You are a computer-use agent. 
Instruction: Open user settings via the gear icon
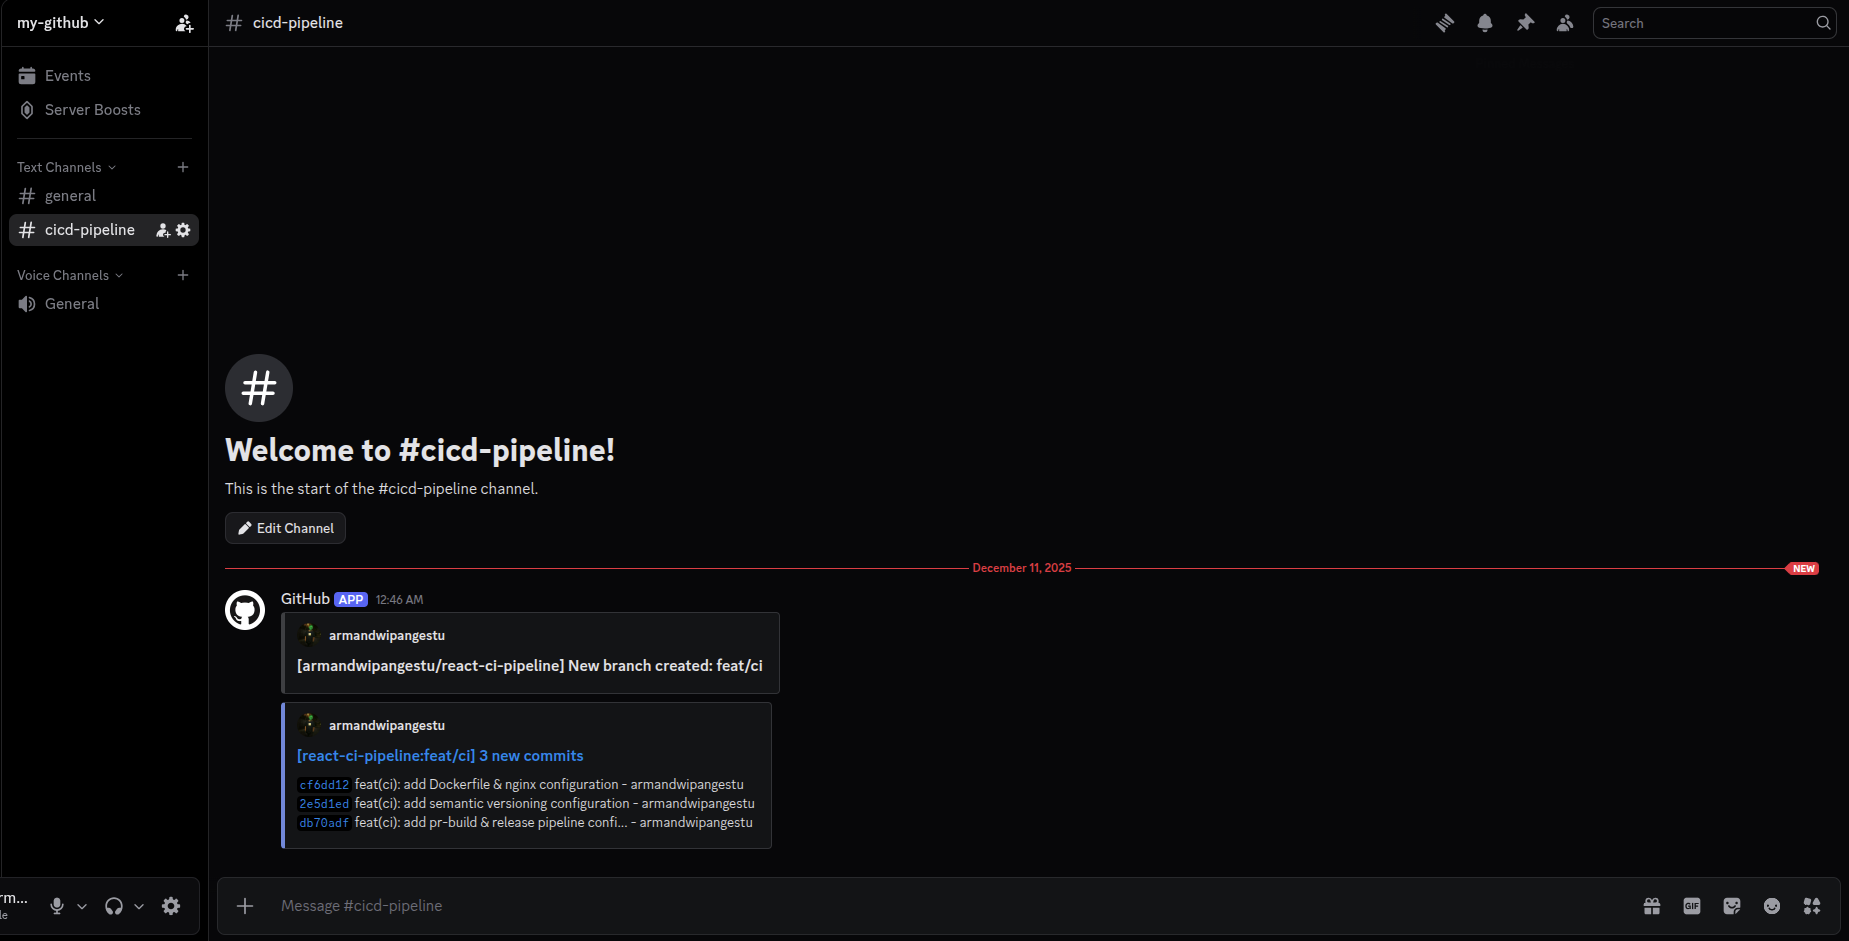tap(170, 906)
